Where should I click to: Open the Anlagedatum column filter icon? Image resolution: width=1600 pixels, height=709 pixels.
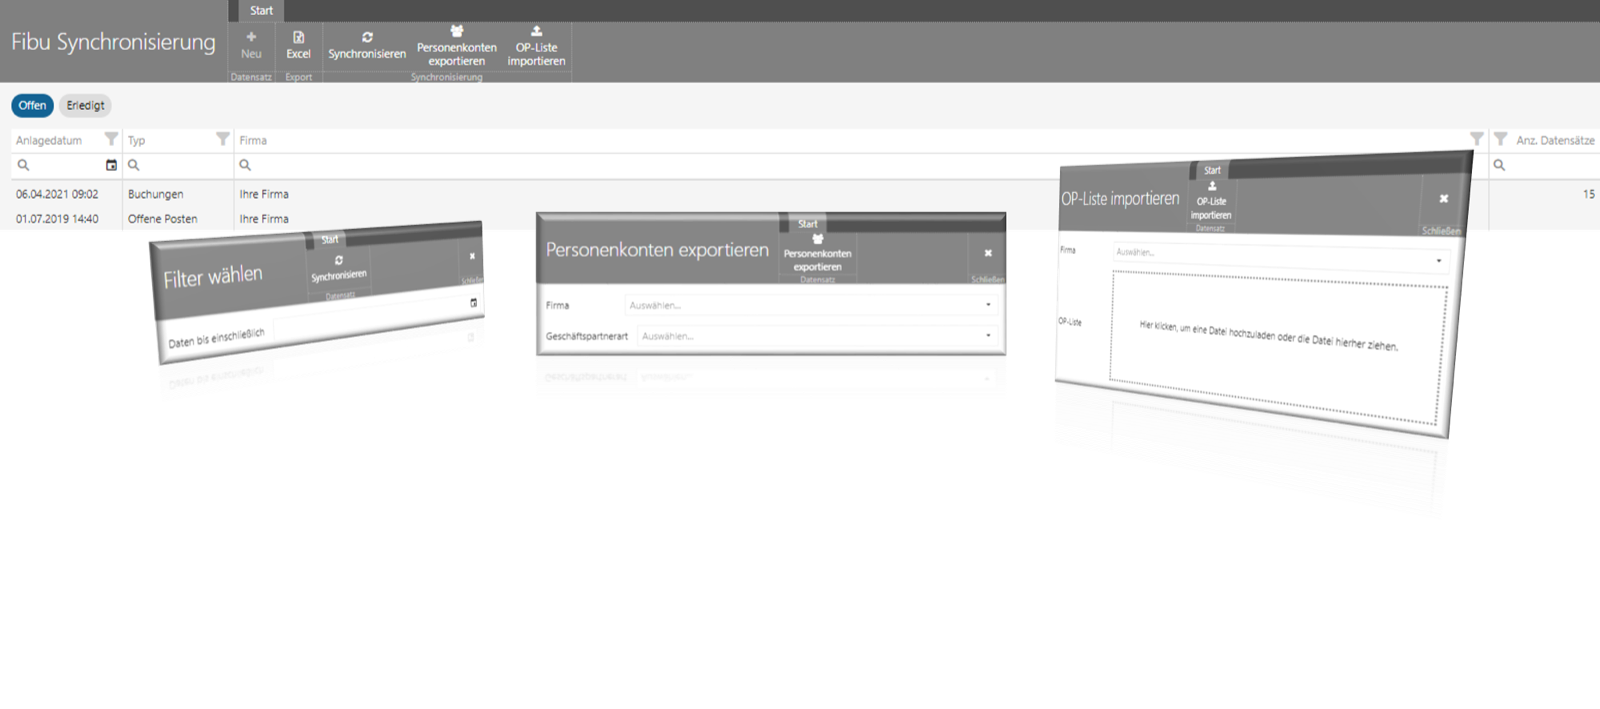point(111,139)
